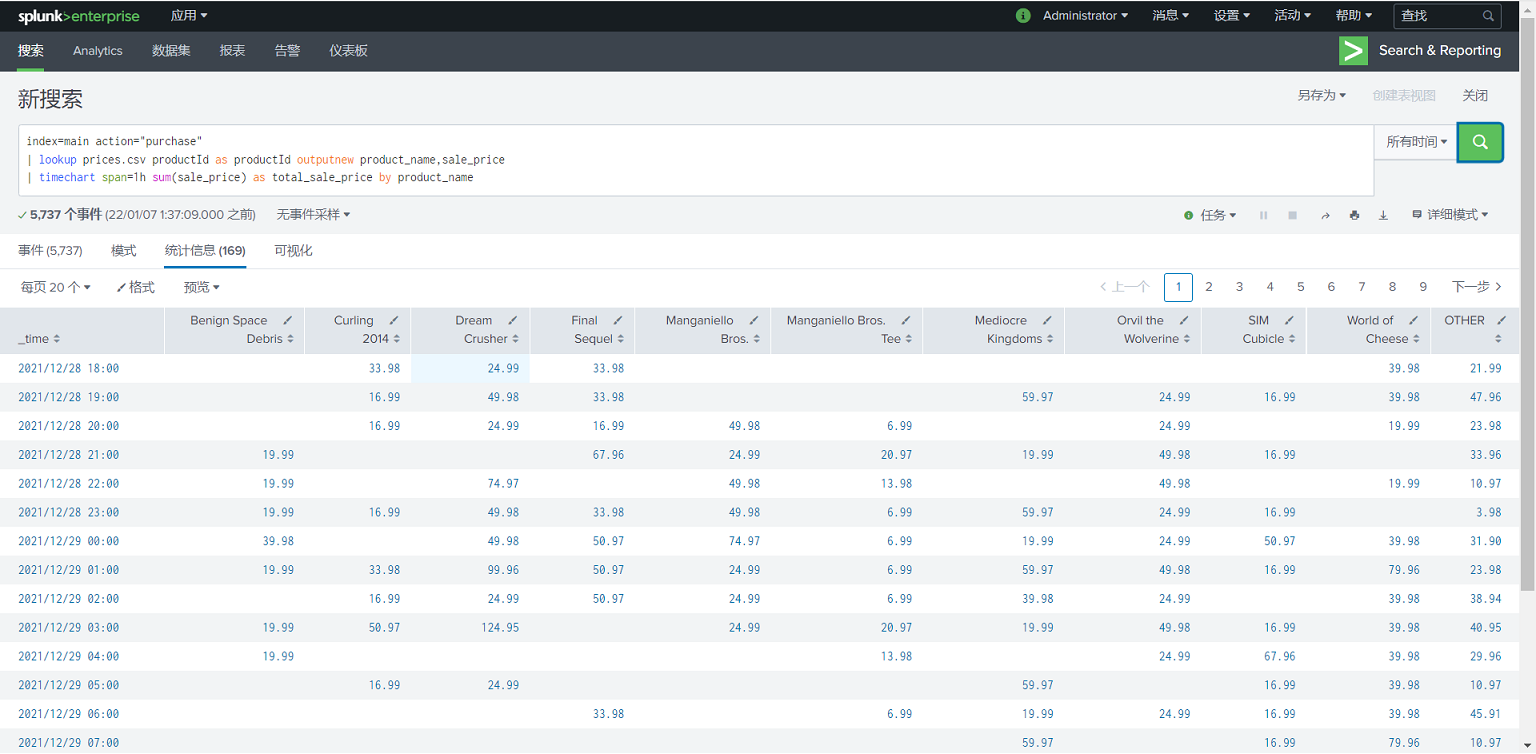Image resolution: width=1536 pixels, height=754 pixels.
Task: Print the search results
Action: tap(1355, 214)
